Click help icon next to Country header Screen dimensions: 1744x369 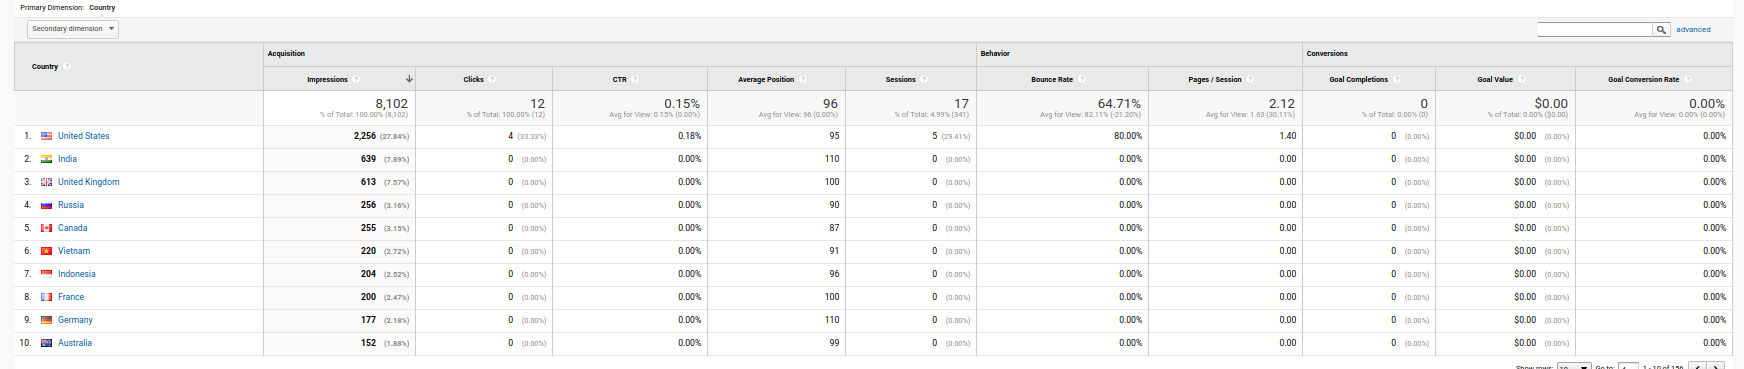(x=67, y=66)
